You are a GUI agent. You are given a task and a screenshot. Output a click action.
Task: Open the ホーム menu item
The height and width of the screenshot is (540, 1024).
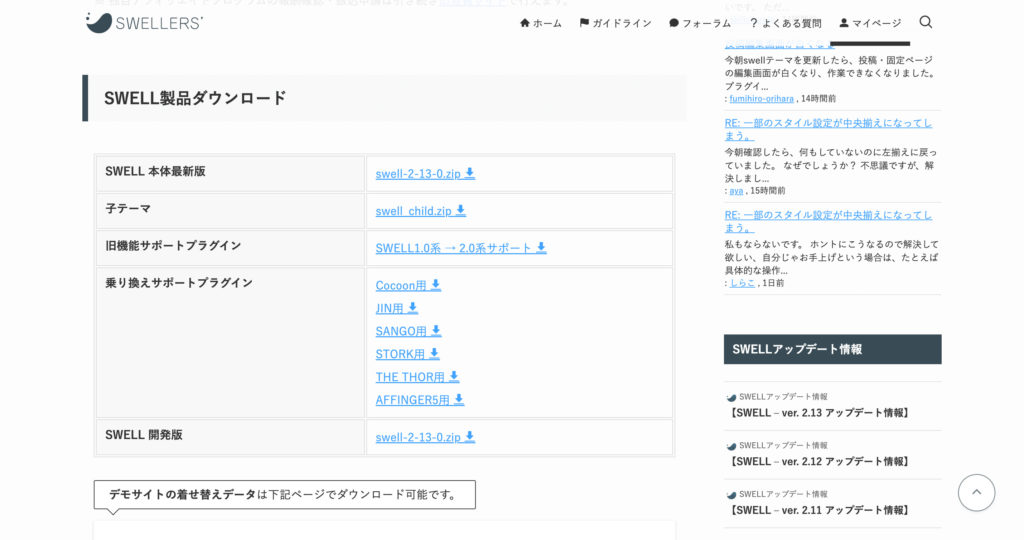click(541, 23)
